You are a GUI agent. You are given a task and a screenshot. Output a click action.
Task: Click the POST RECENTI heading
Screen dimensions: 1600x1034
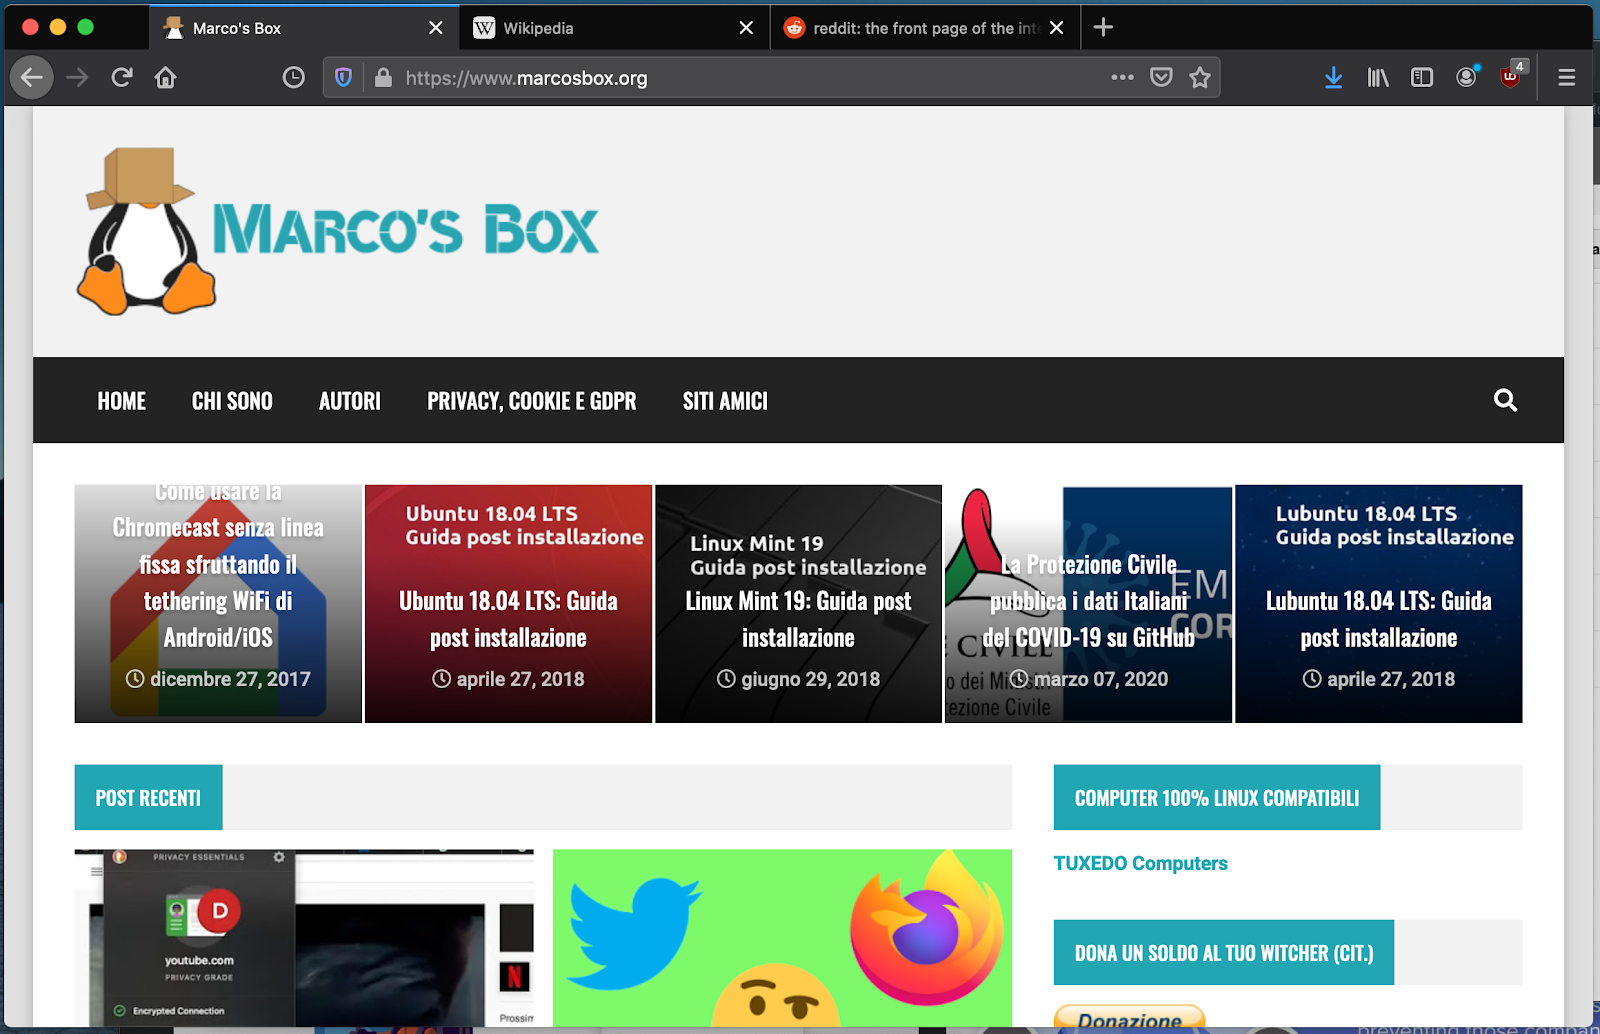click(x=148, y=798)
